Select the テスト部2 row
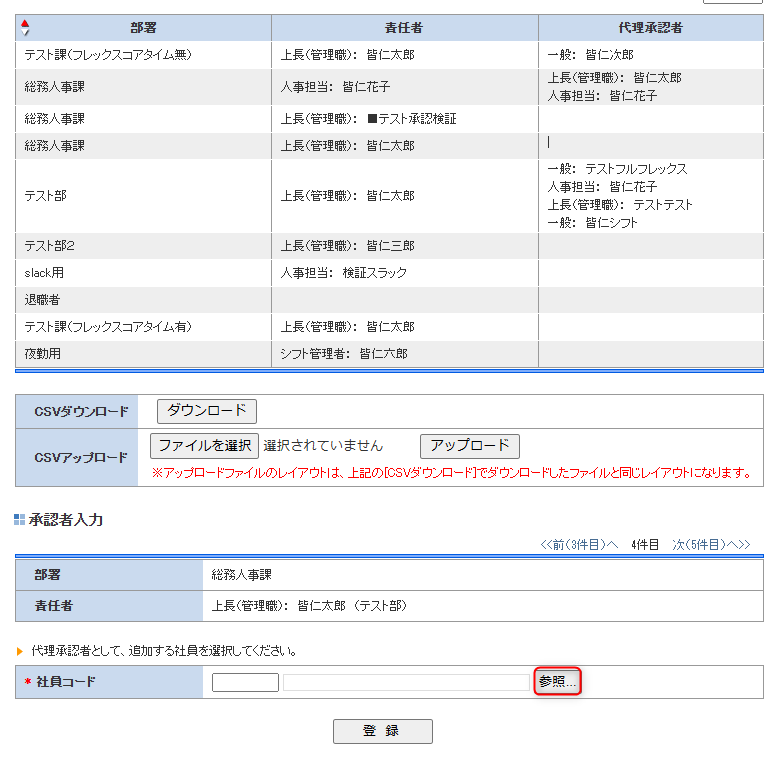Screen dimensions: 778x763 click(x=389, y=246)
